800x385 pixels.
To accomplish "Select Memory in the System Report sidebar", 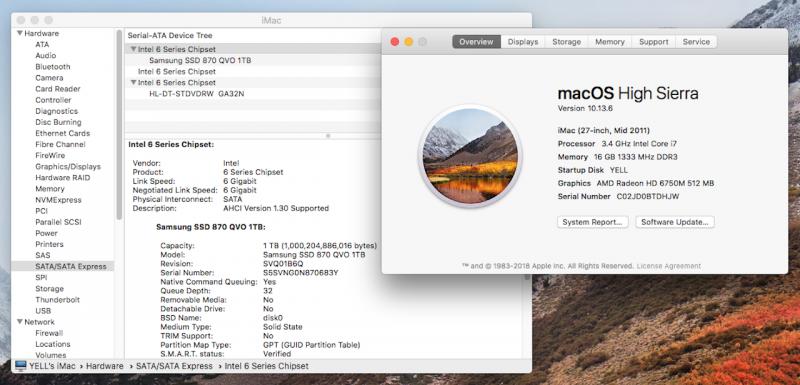I will 49,189.
